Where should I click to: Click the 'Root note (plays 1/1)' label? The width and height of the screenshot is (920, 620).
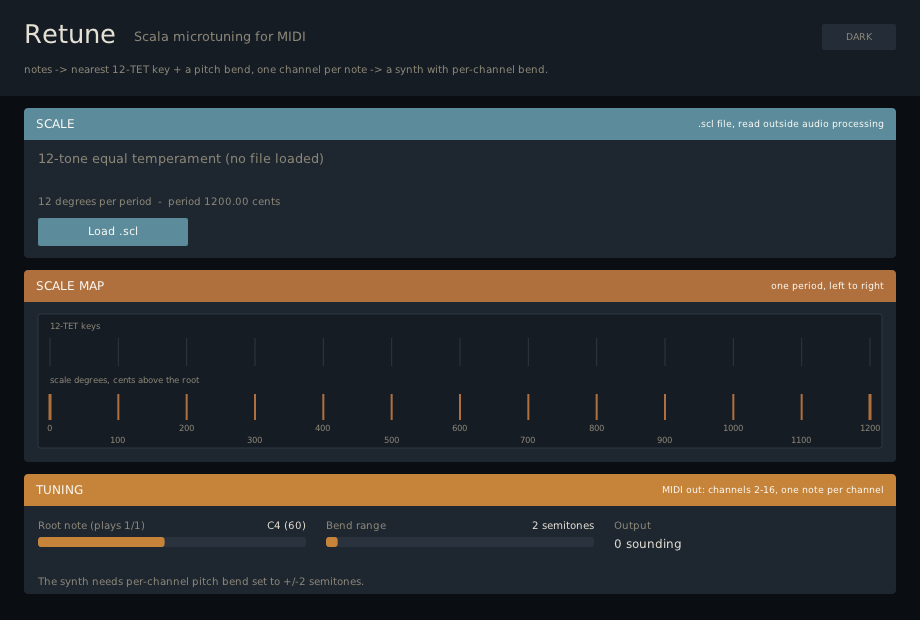click(91, 526)
